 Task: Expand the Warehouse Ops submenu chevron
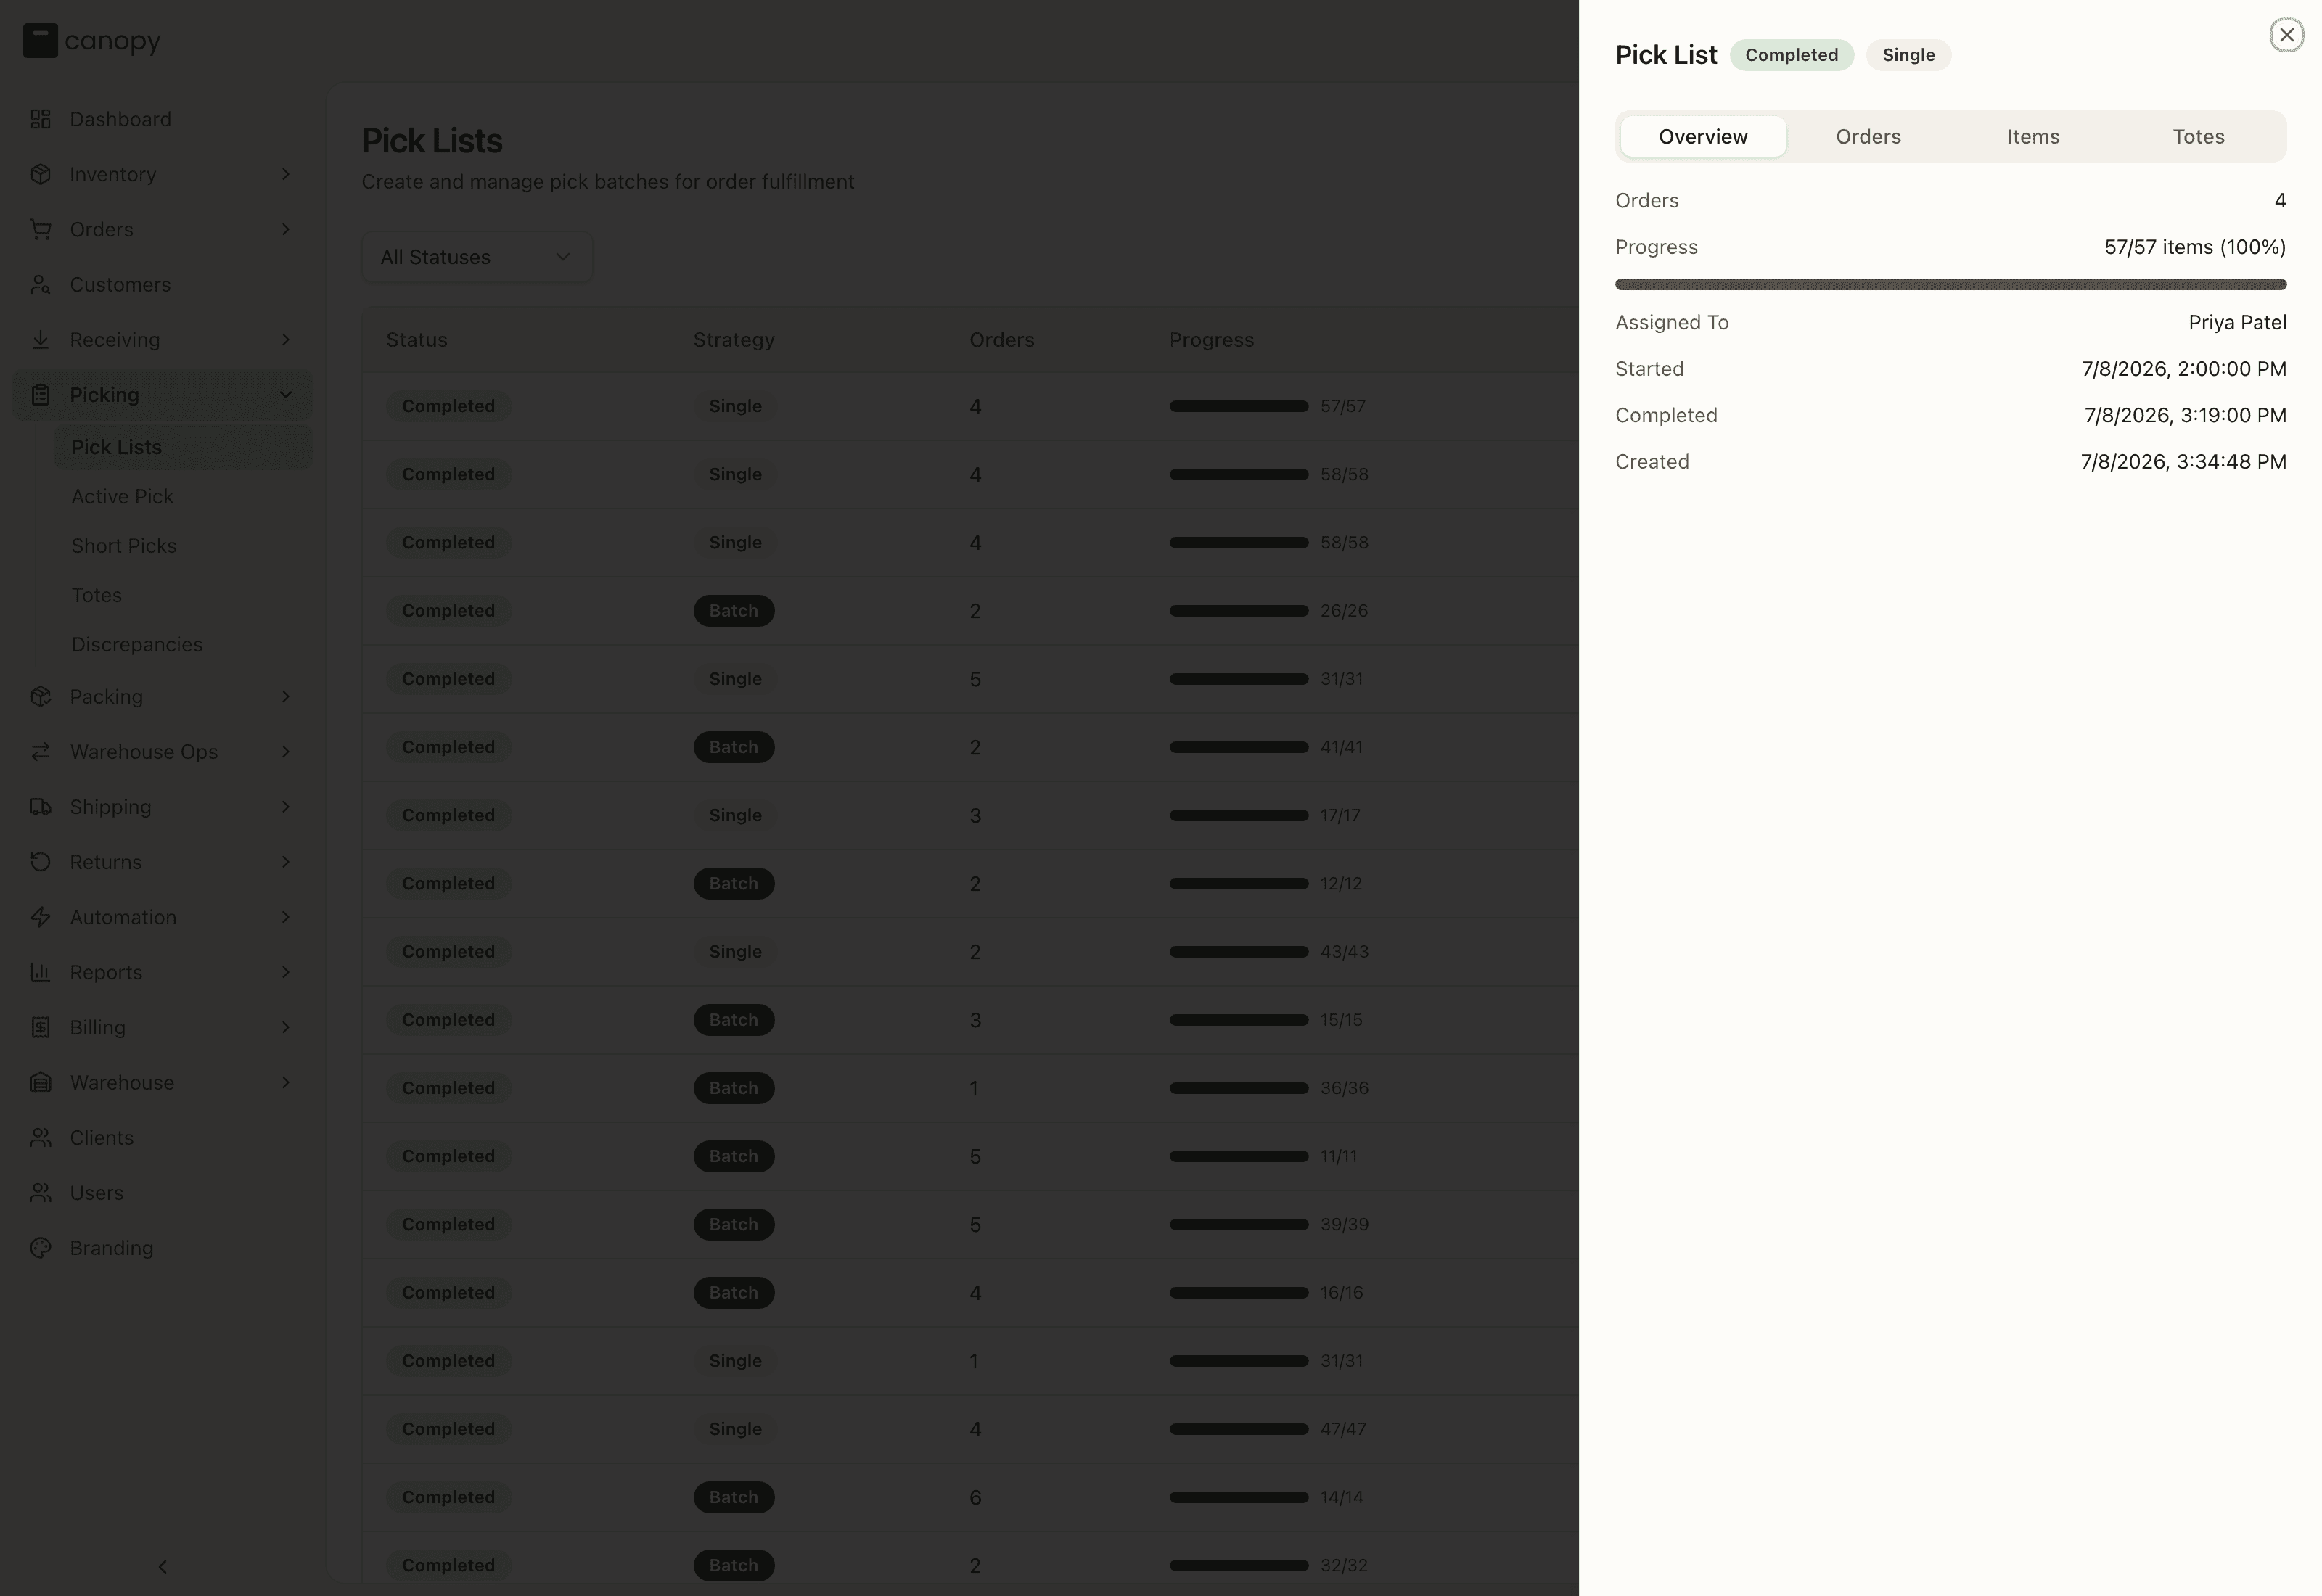285,751
